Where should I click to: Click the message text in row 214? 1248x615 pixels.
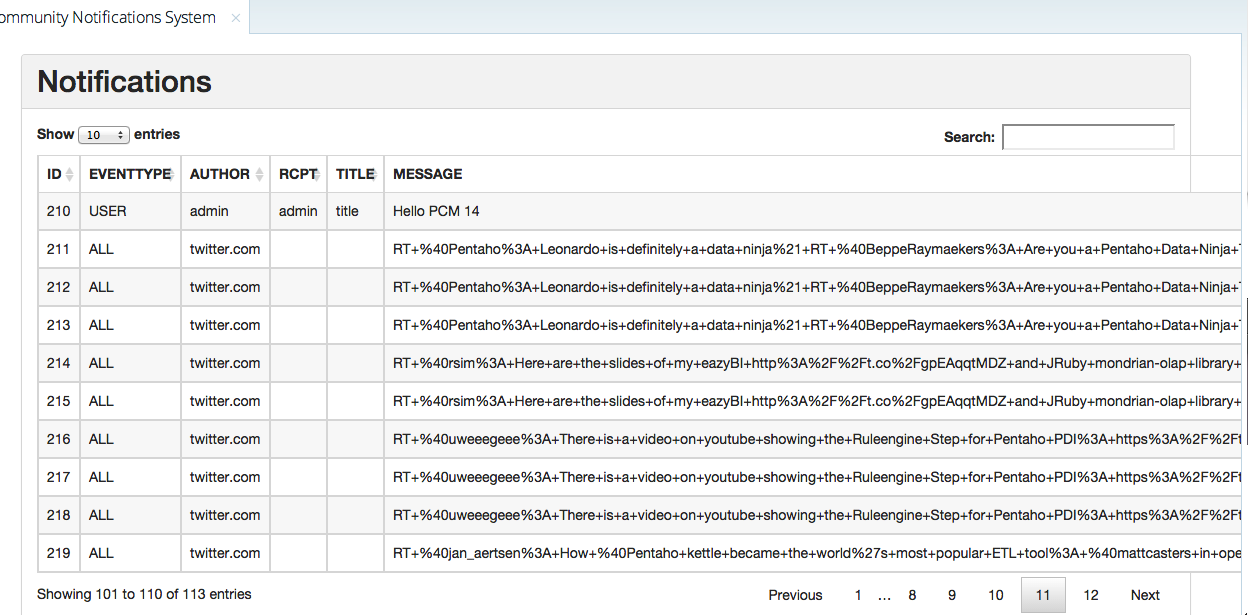click(x=818, y=363)
